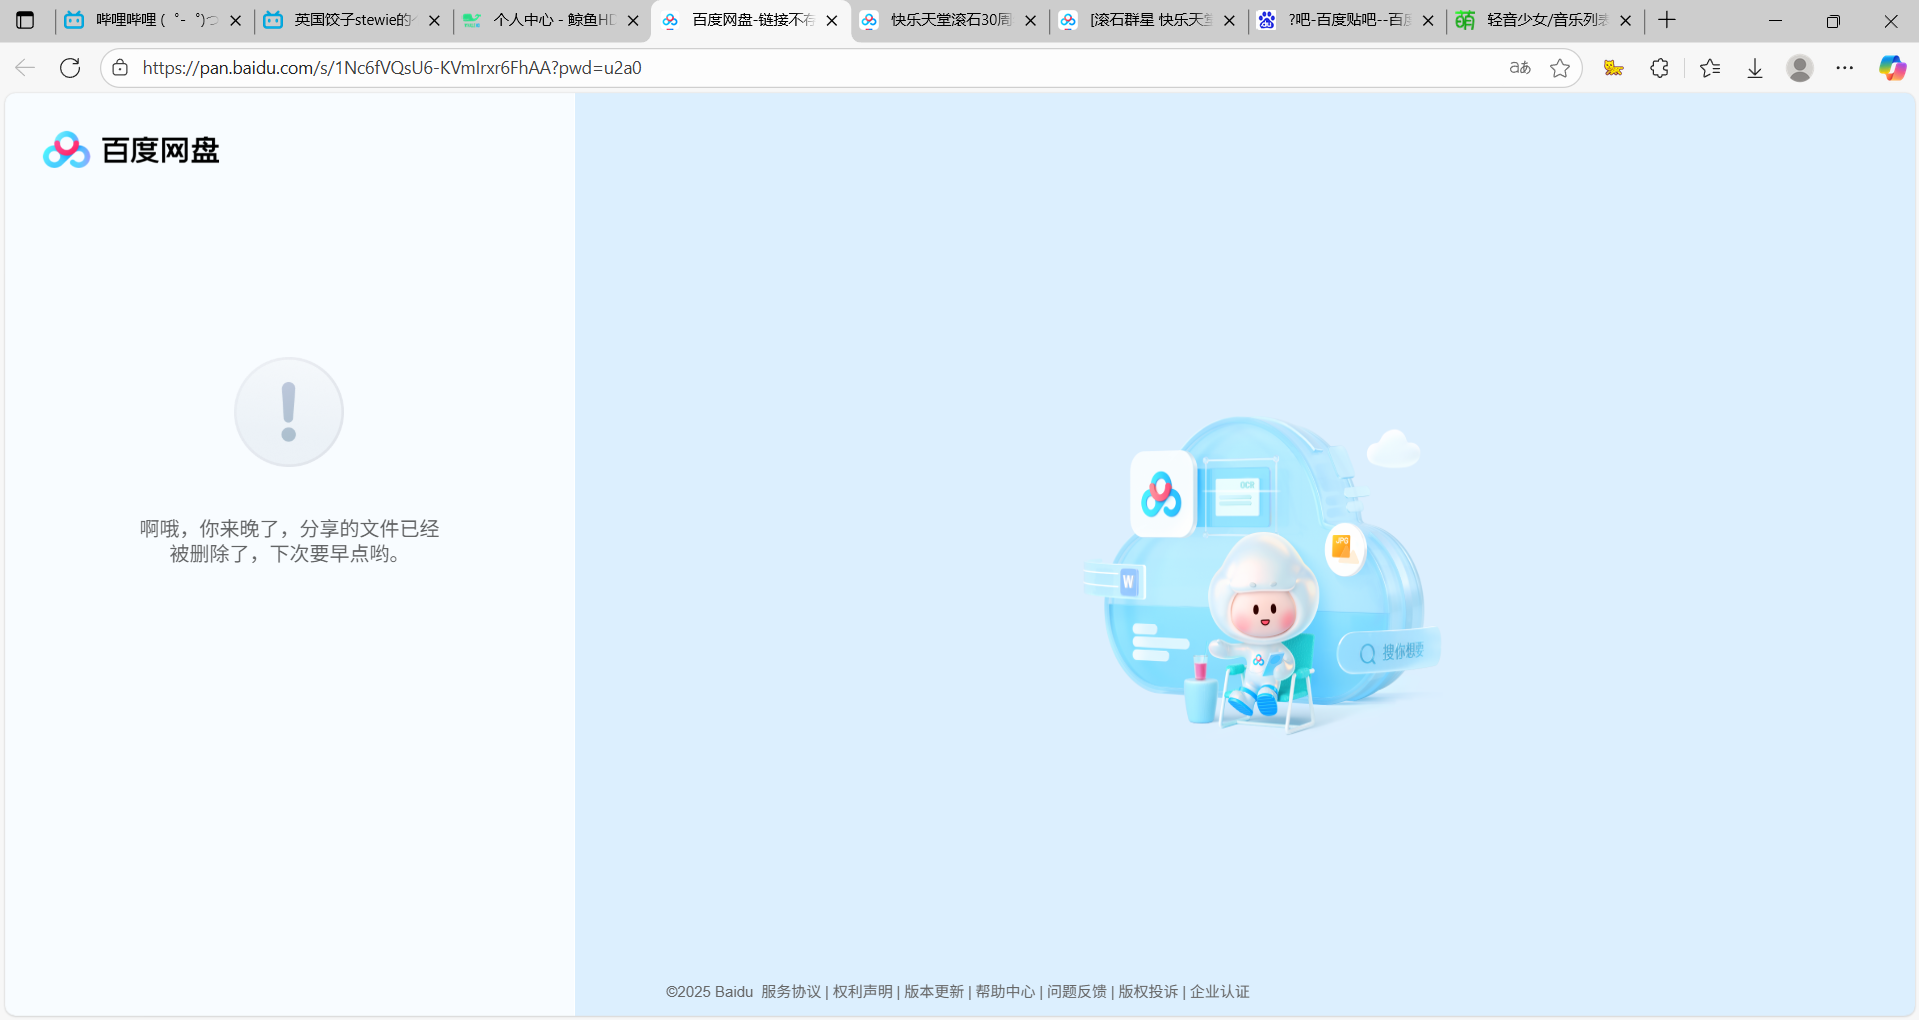
Task: Open the tab actions menu button
Action: point(25,20)
